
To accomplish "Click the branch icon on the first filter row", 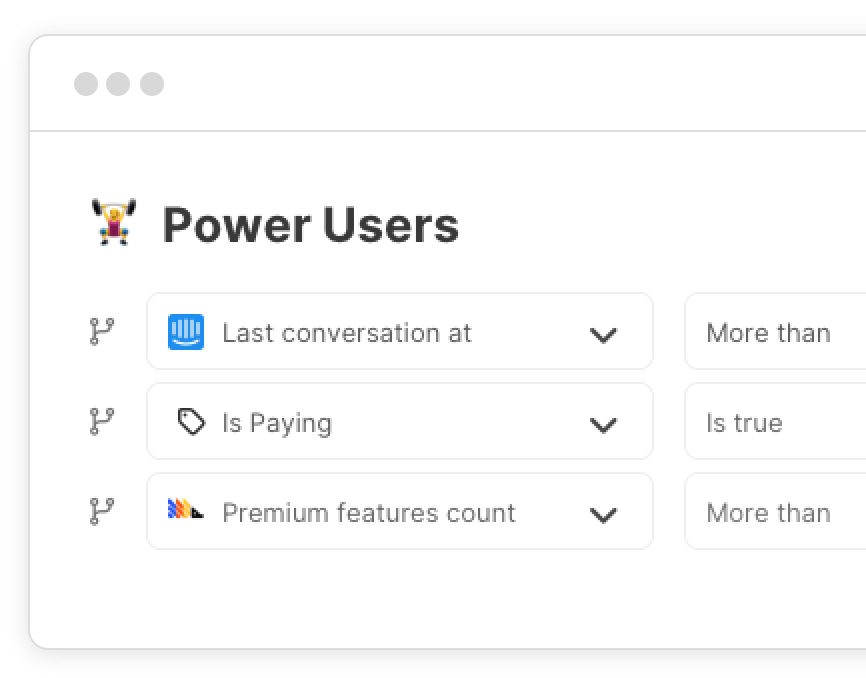I will (101, 331).
